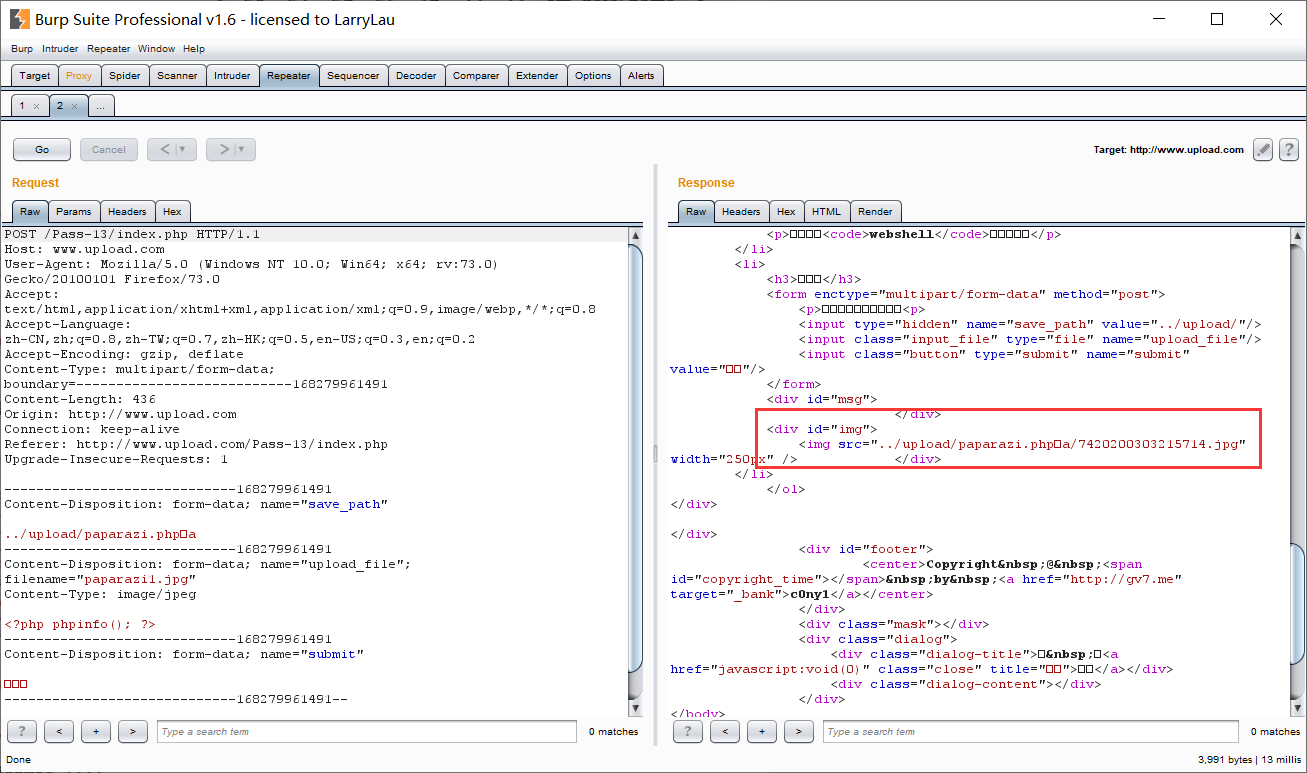The height and width of the screenshot is (773, 1307).
Task: Click the 'POST /Pass-13/index.php HTTP/1.1' line
Action: [x=132, y=234]
